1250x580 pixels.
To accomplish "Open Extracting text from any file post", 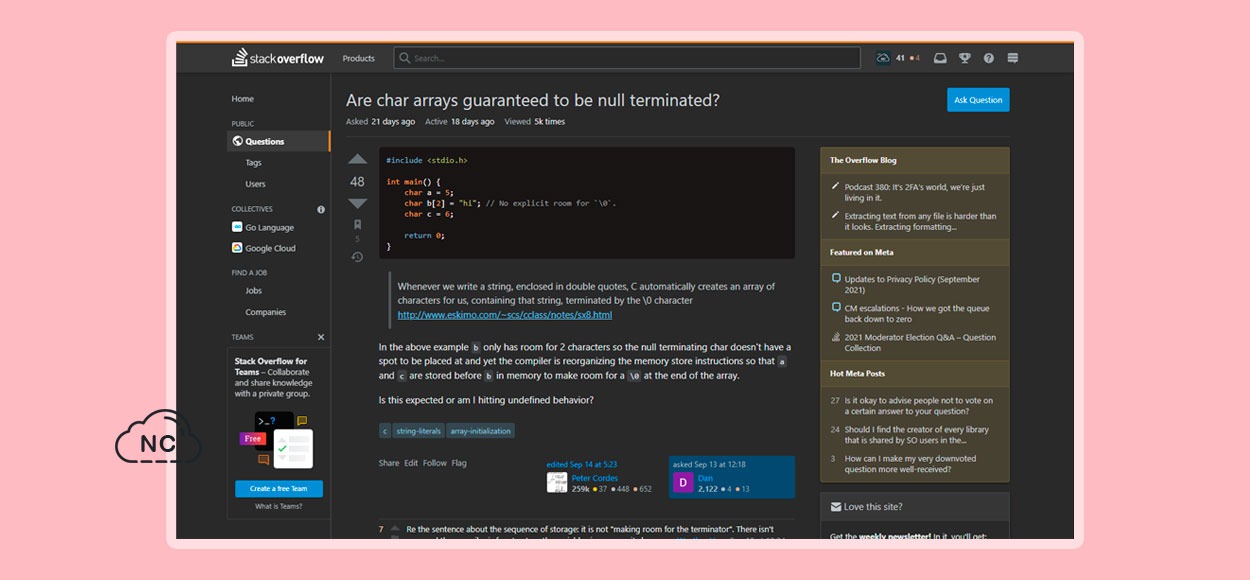I will tap(921, 221).
